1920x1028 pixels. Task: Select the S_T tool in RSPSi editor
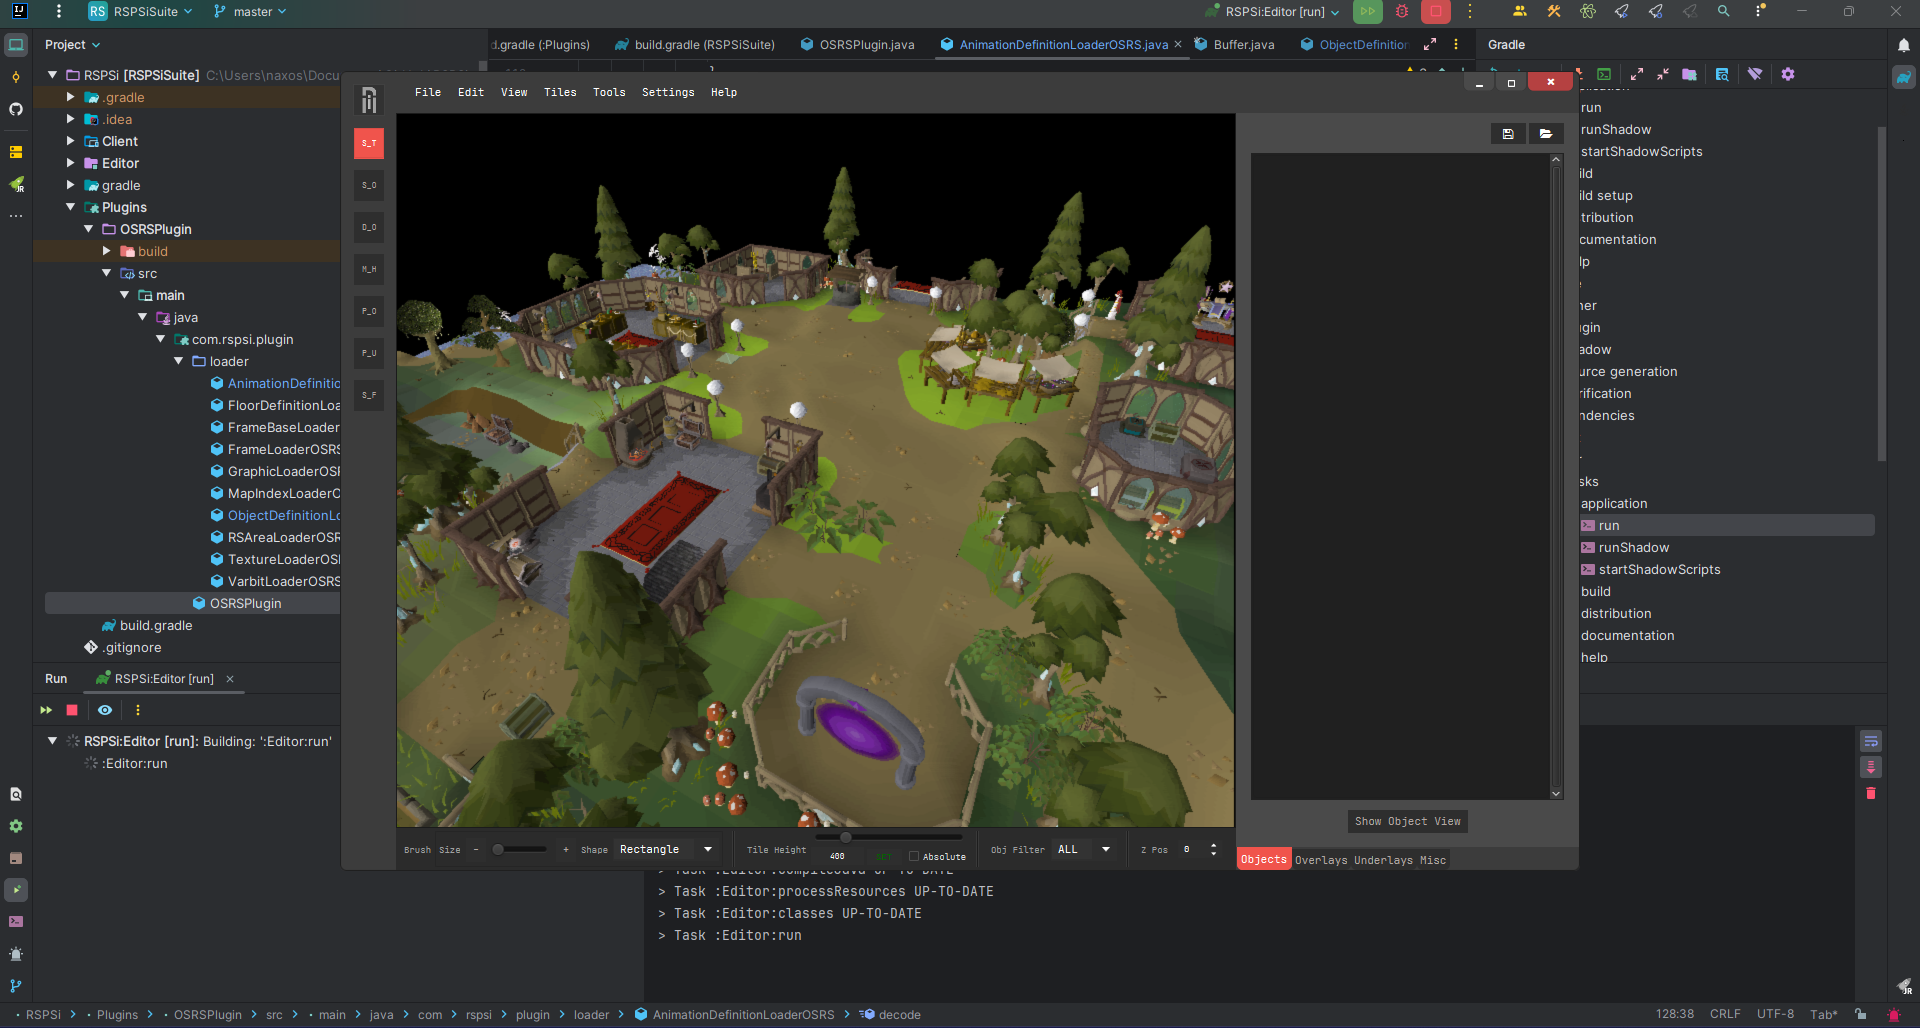369,143
